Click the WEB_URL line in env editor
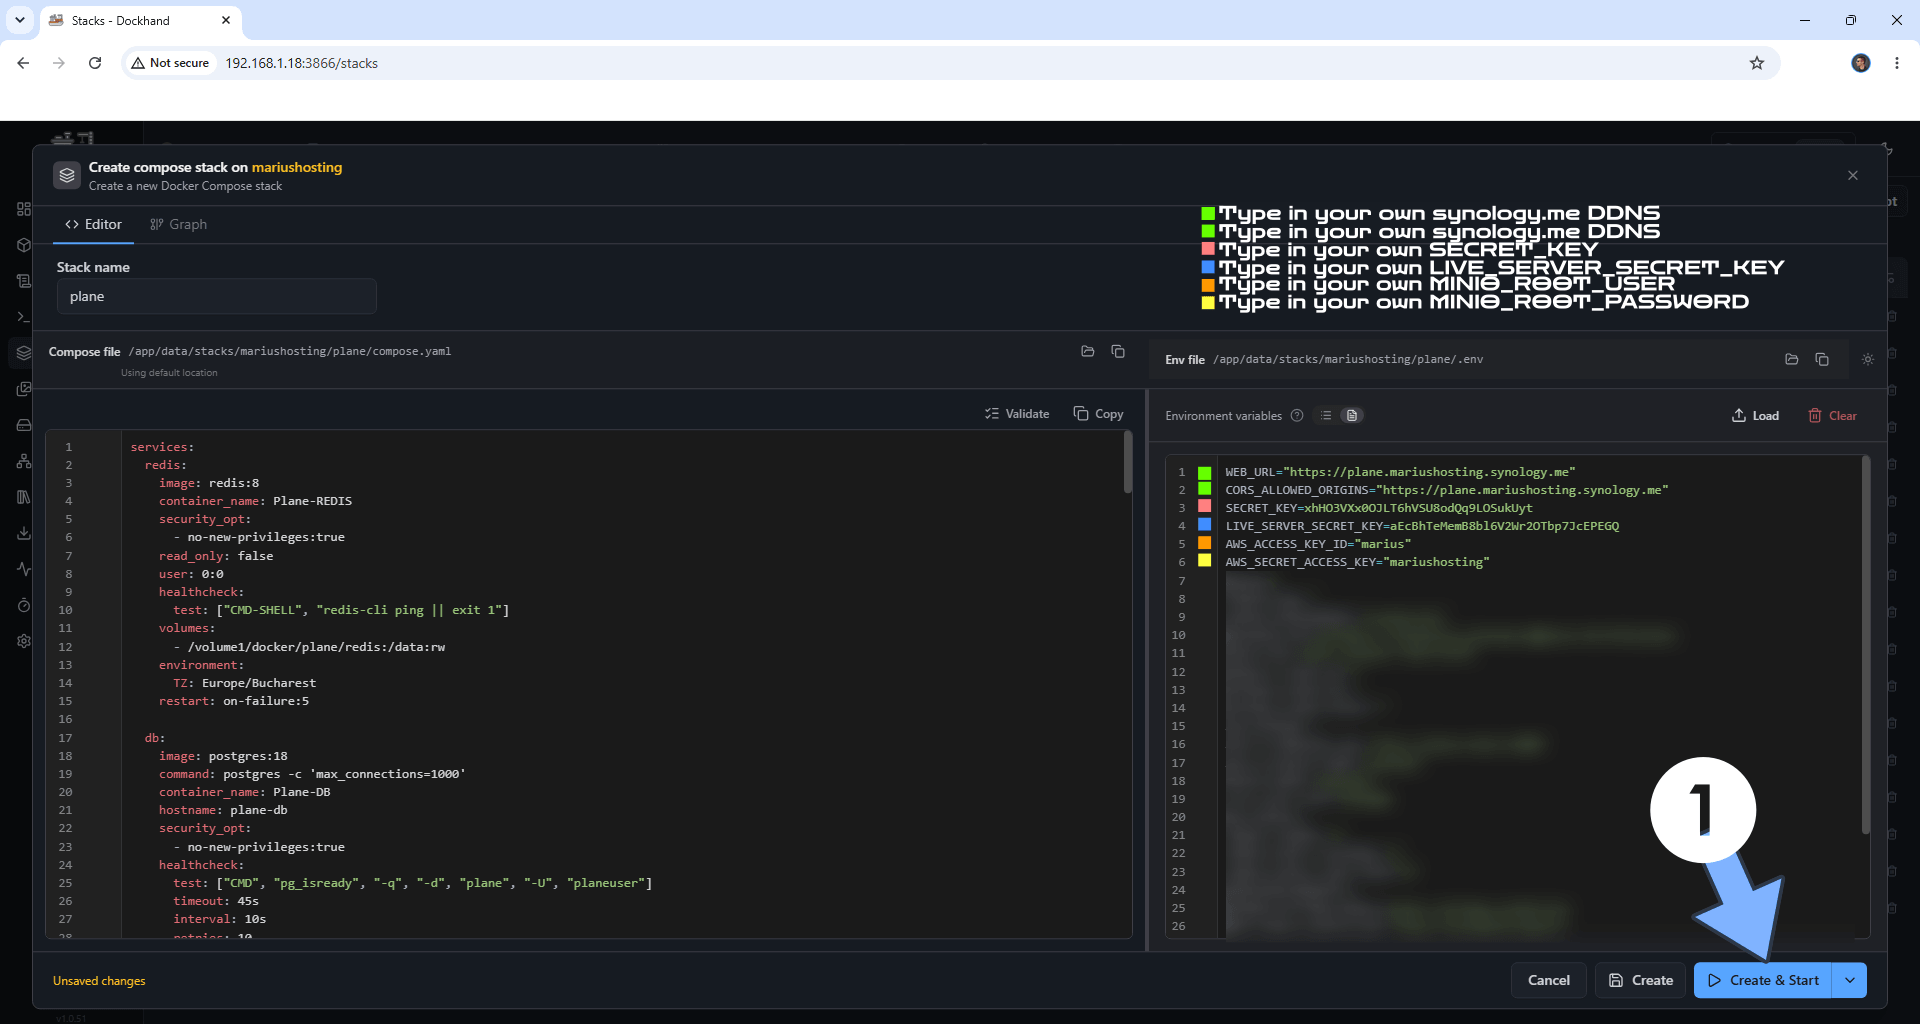Screen dimensions: 1920x1024 pos(1399,472)
